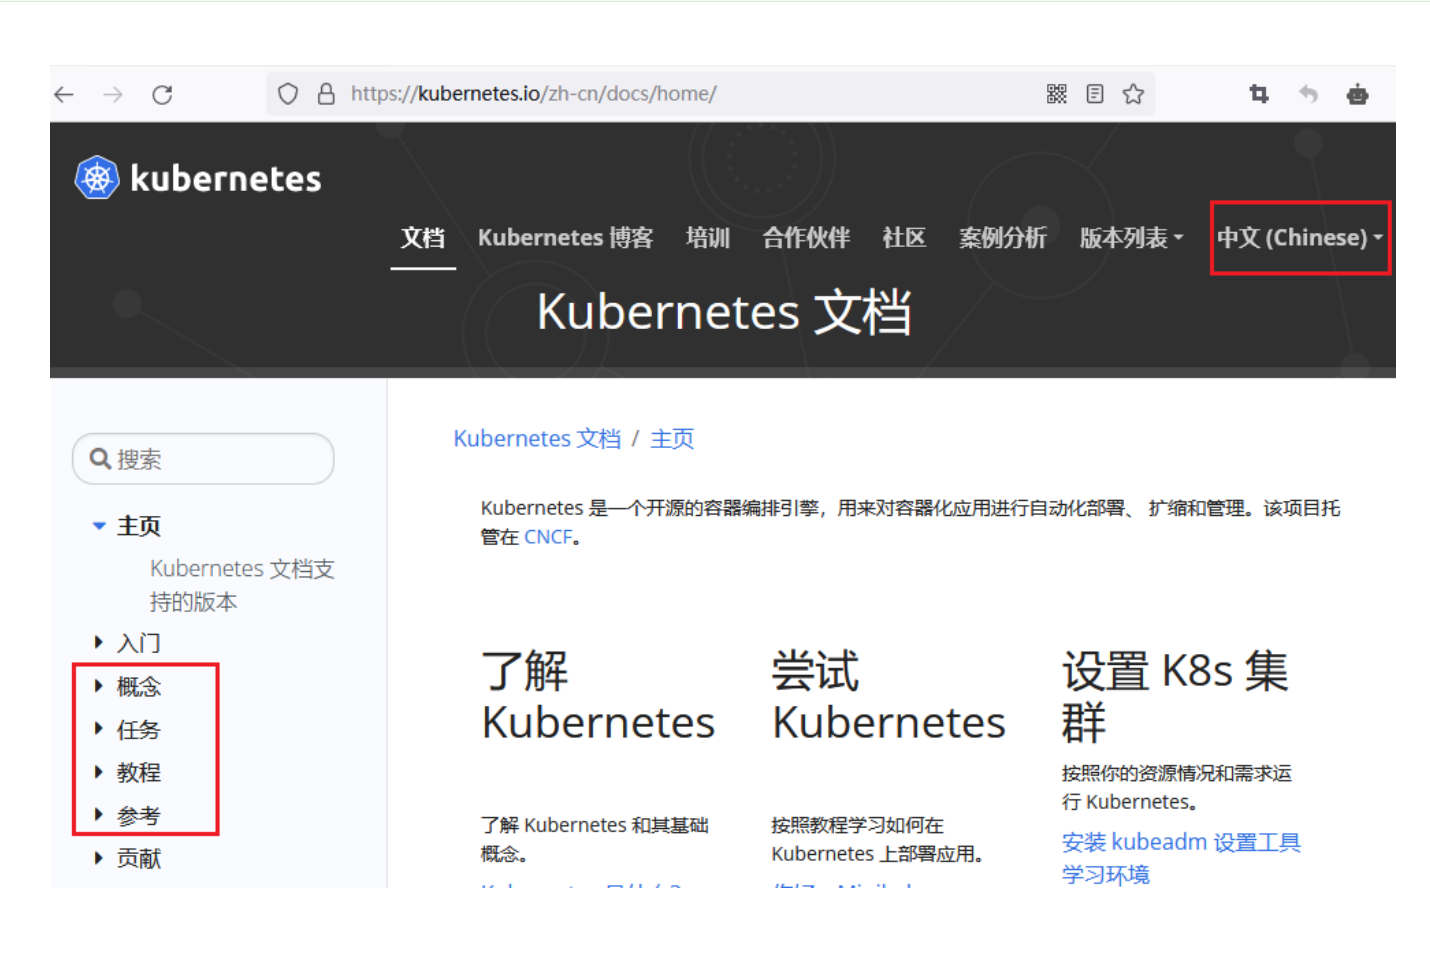The image size is (1430, 961).
Task: Click the browser back arrow
Action: tap(65, 94)
